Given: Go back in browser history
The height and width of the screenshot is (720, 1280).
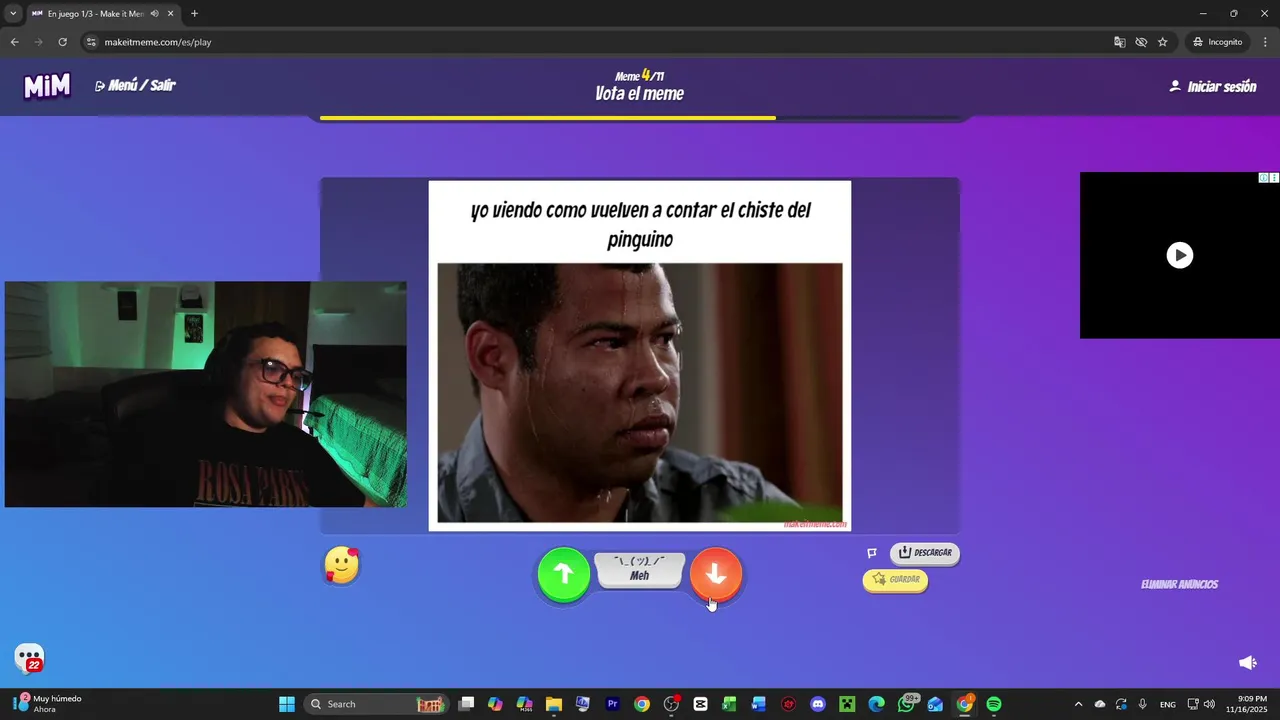Looking at the screenshot, I should coord(14,42).
